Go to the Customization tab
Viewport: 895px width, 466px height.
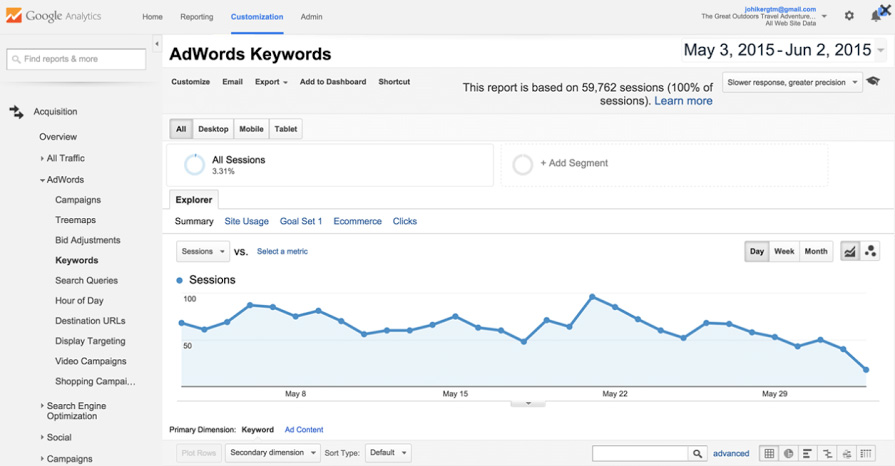(257, 17)
